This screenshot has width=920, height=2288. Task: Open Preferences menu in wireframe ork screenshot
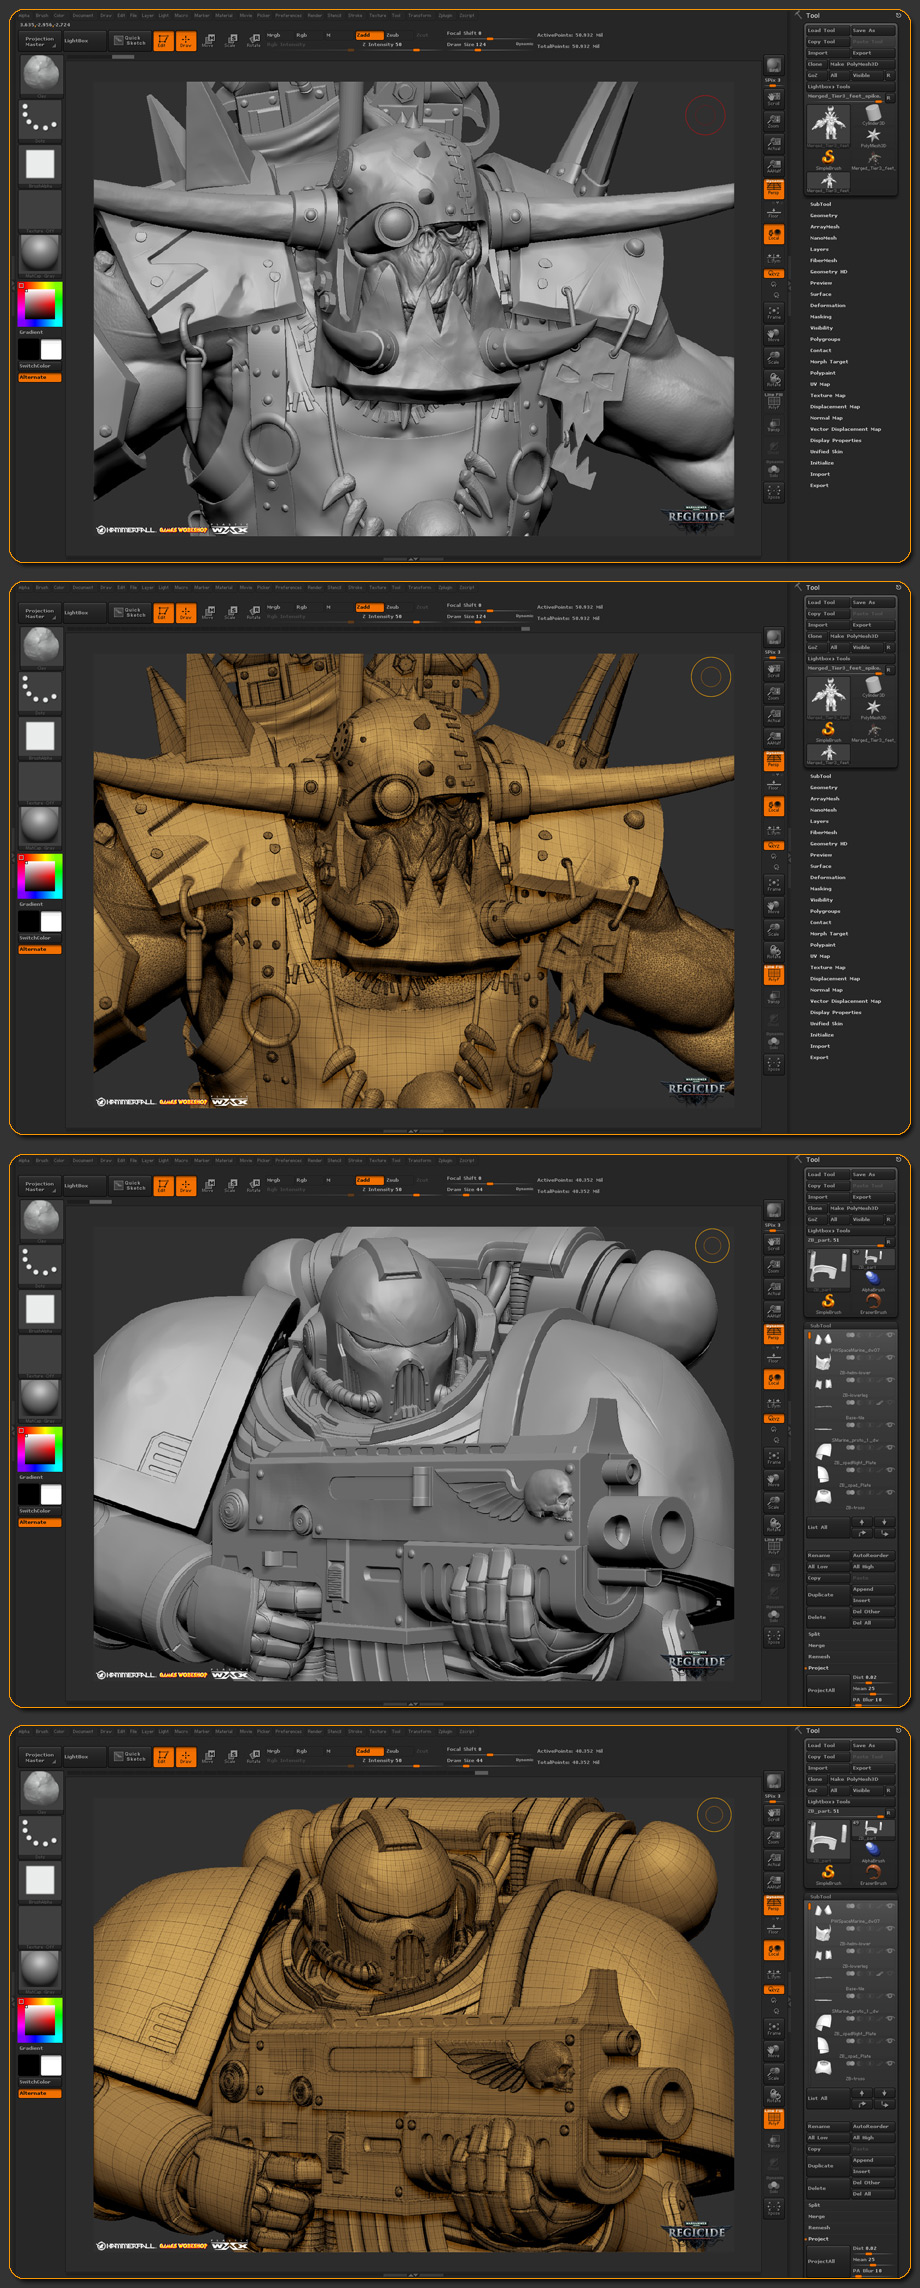288,587
